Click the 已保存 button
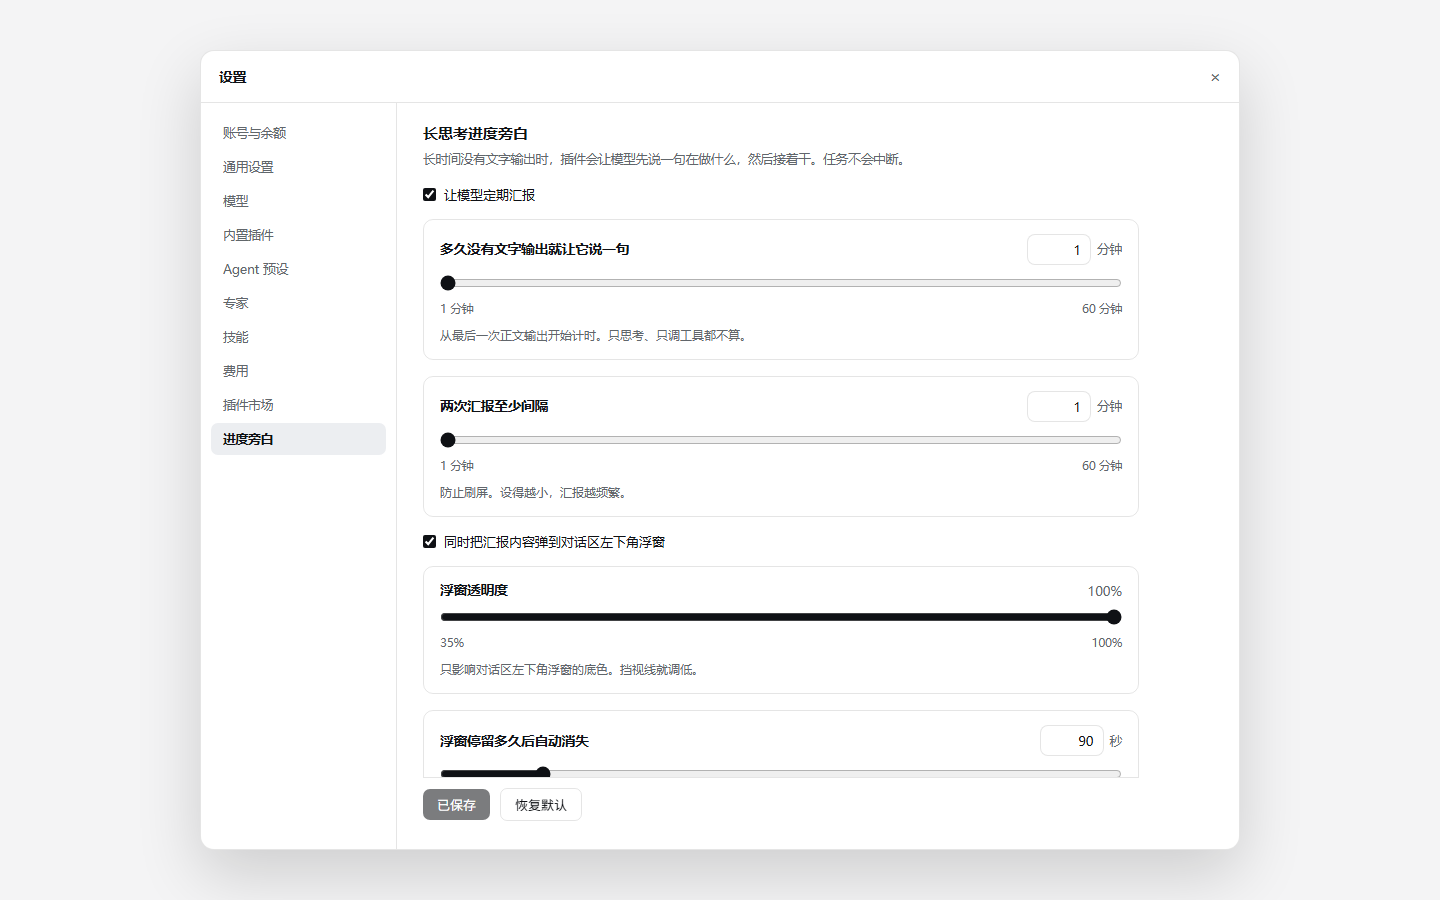The image size is (1440, 900). point(456,805)
